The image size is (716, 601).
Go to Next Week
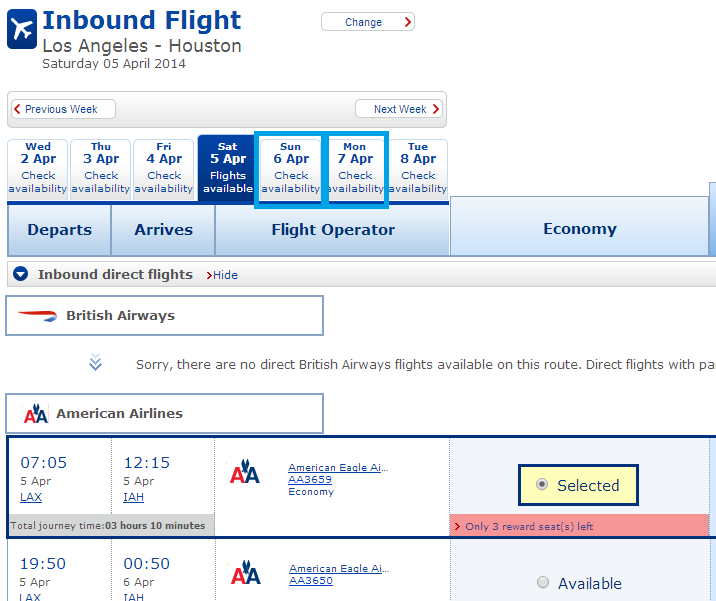tap(399, 109)
